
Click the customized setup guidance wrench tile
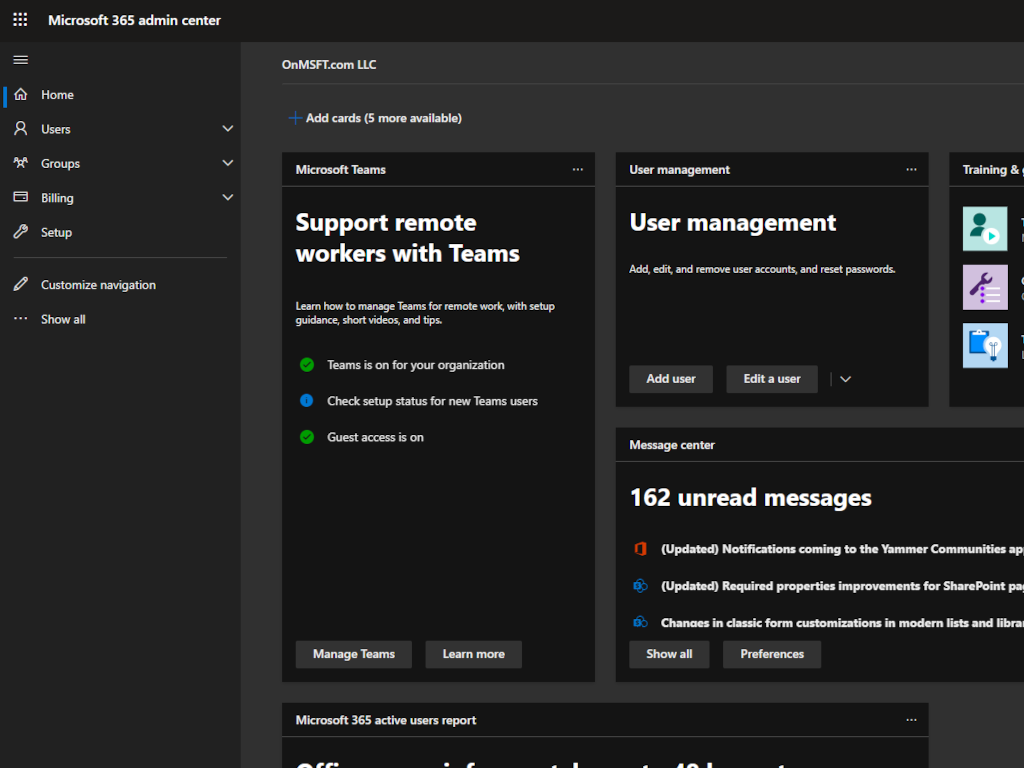[985, 287]
